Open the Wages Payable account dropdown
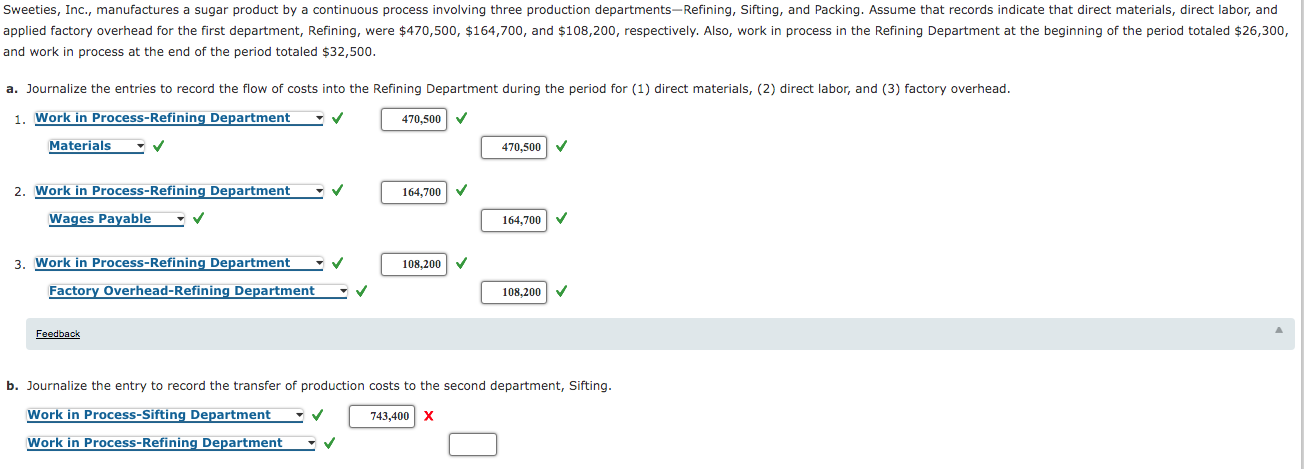This screenshot has width=1304, height=469. click(117, 219)
